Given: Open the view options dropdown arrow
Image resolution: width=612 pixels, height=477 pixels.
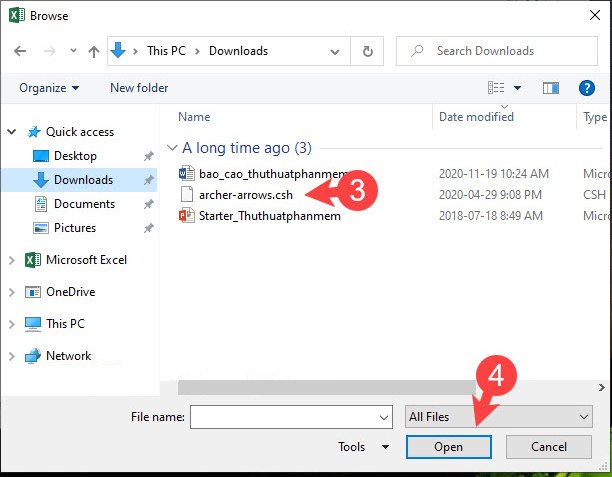Looking at the screenshot, I should coord(517,88).
